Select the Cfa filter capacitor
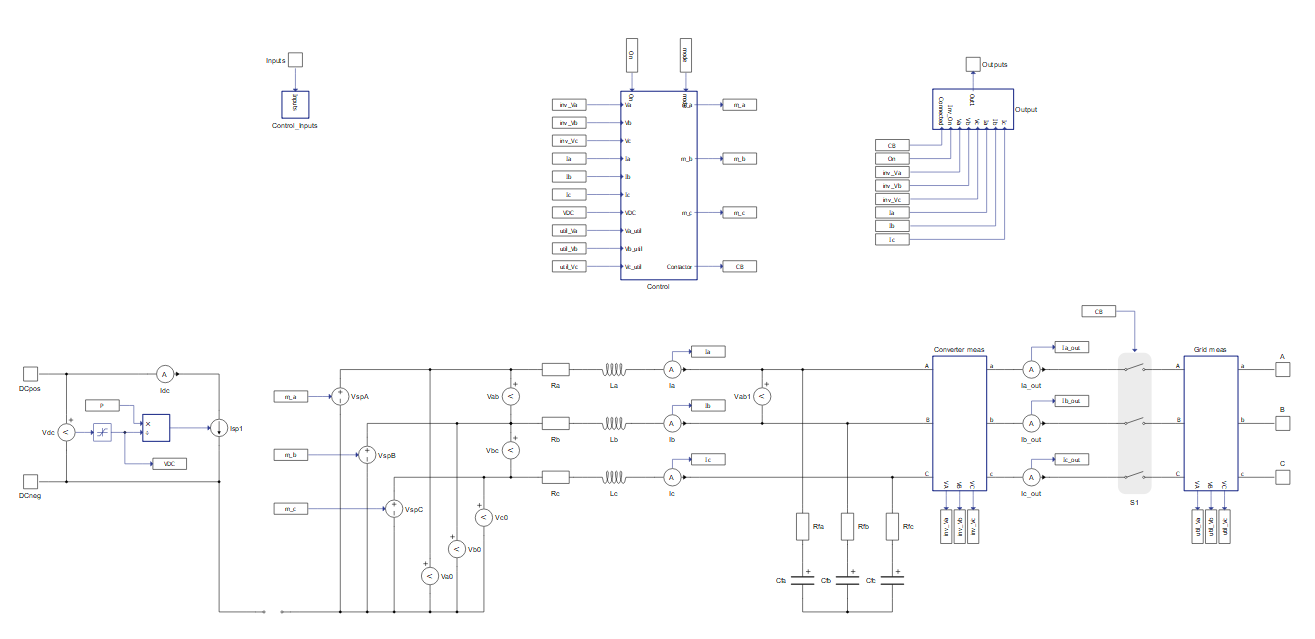Viewport: 1315px width, 639px height. 802,580
